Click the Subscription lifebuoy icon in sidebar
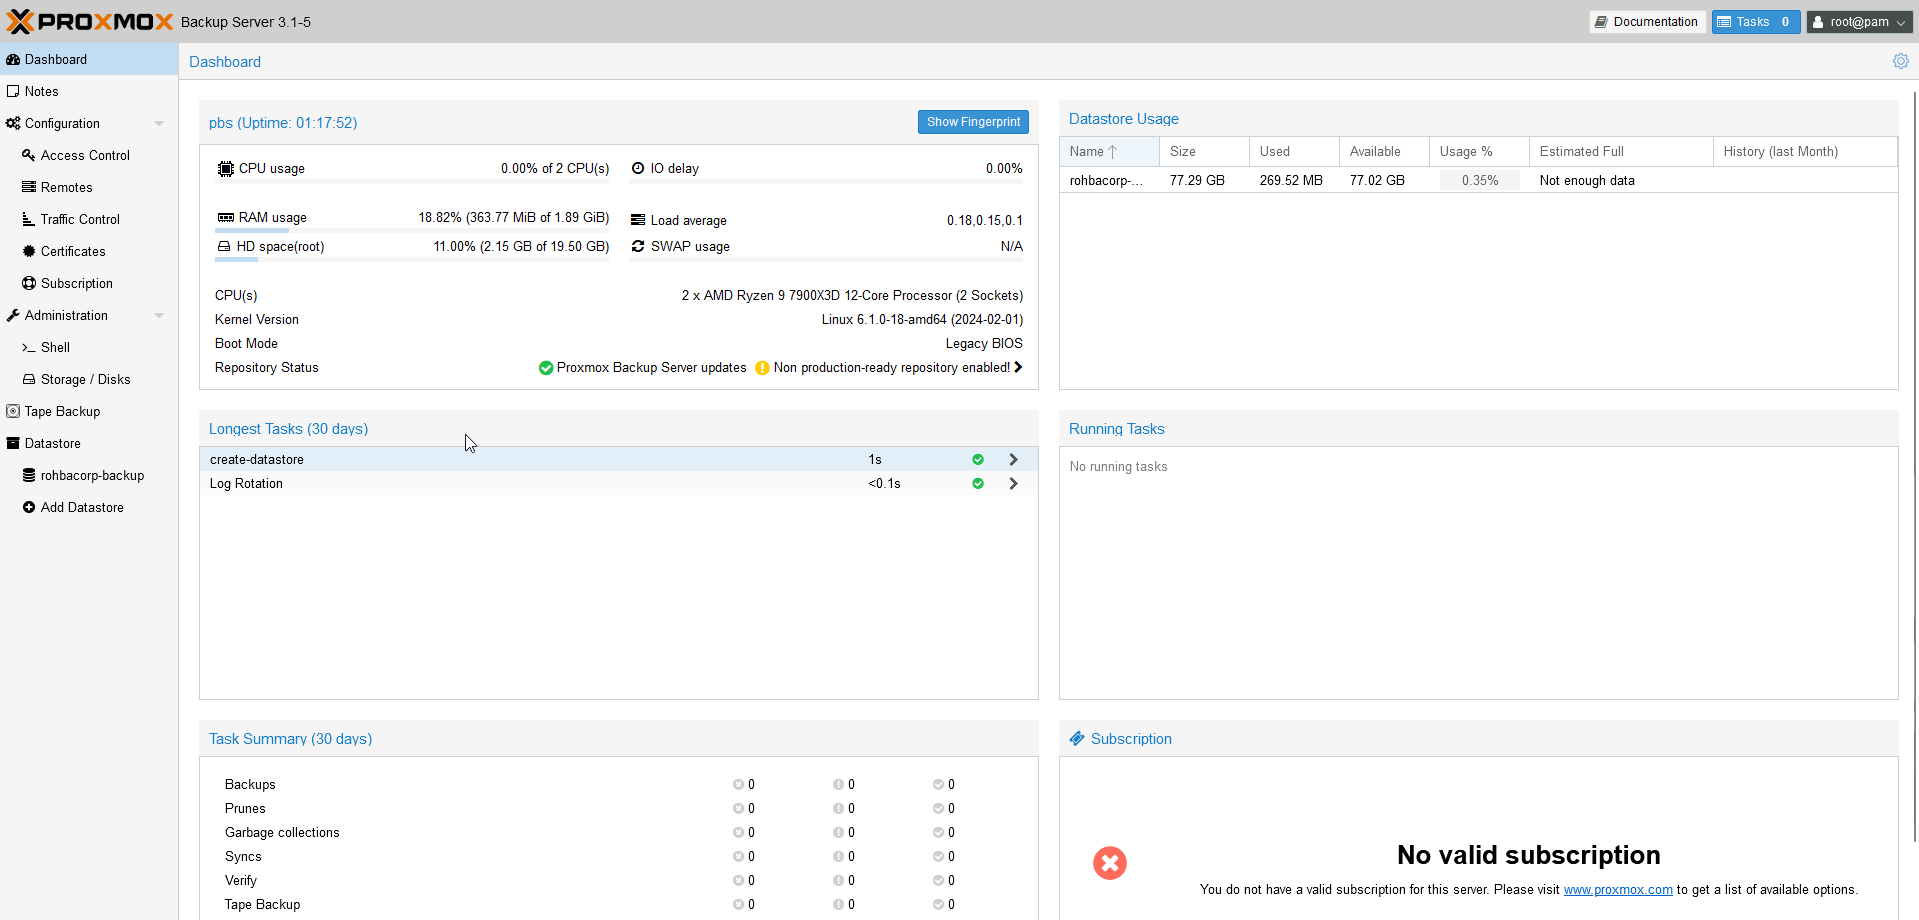The image size is (1919, 920). click(x=29, y=283)
